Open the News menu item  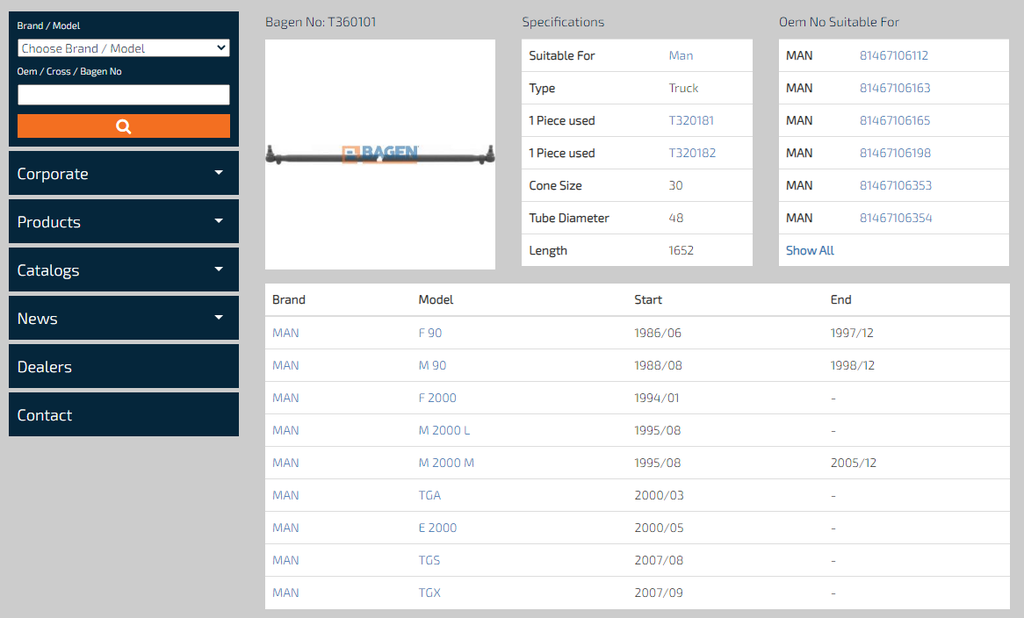pos(123,318)
